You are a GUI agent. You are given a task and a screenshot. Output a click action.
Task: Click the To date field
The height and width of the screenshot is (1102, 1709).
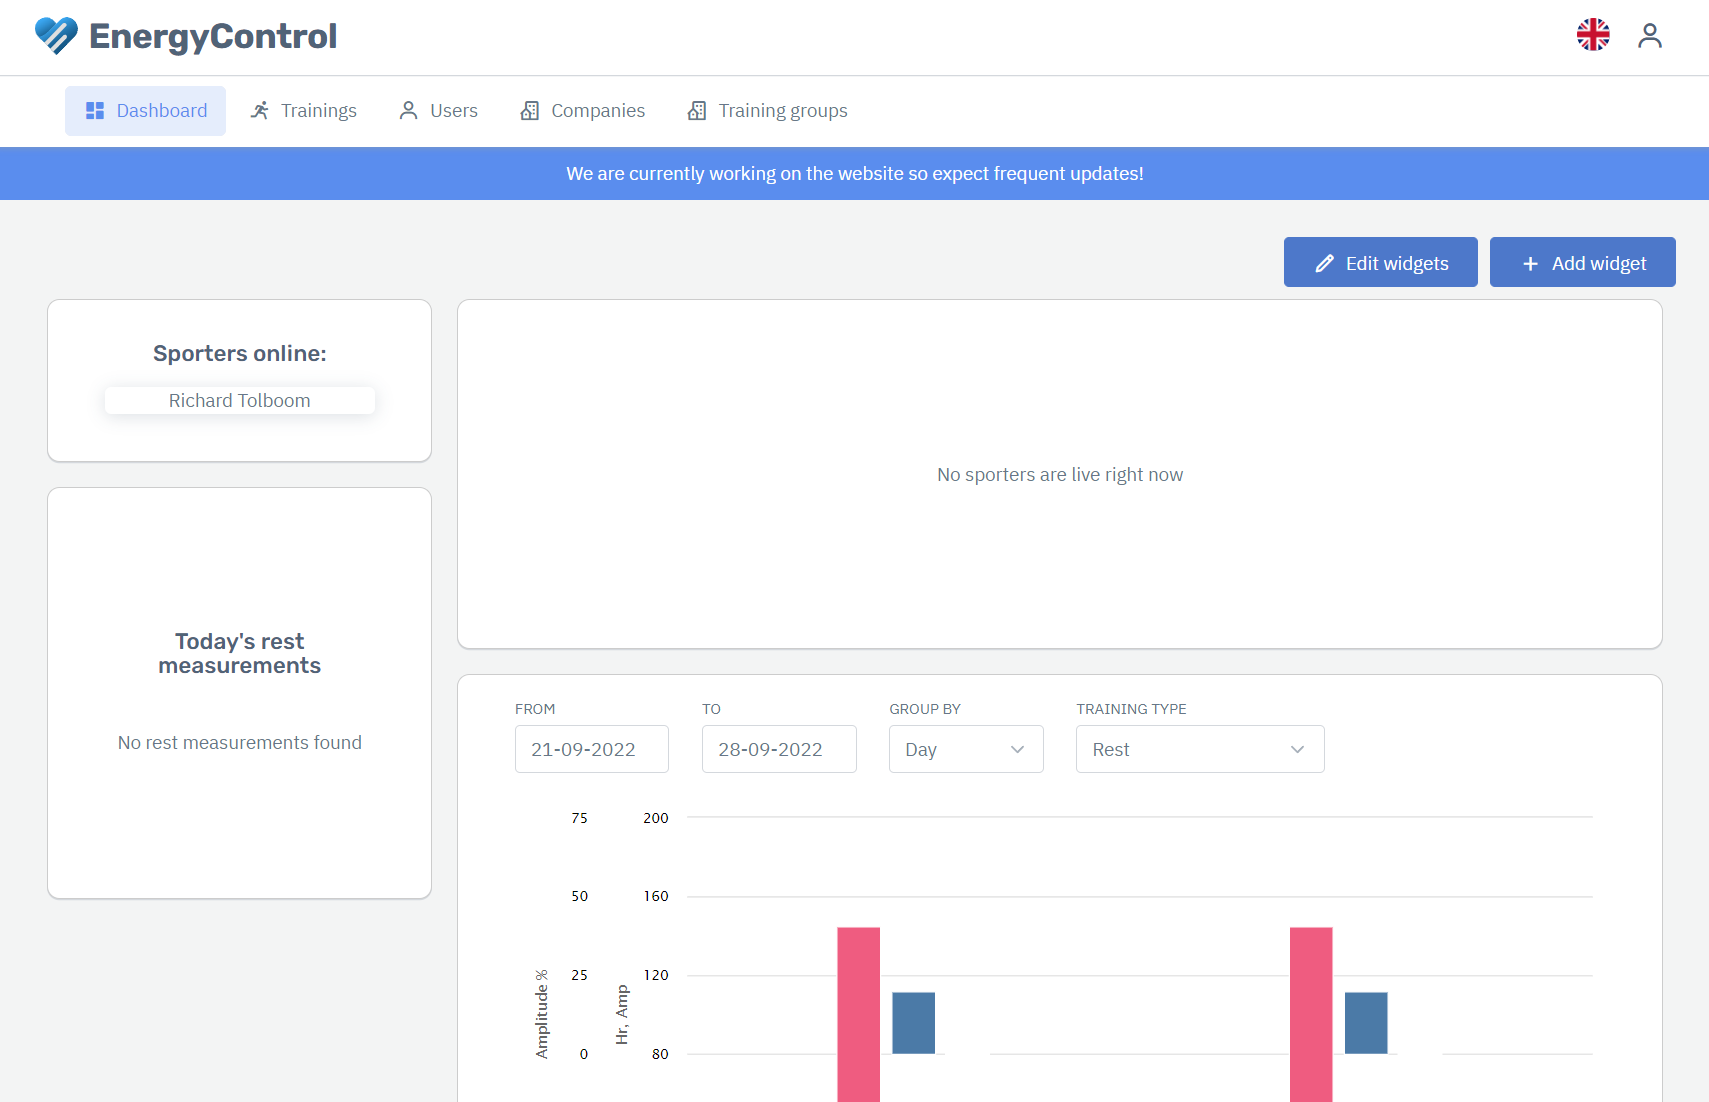(x=778, y=749)
